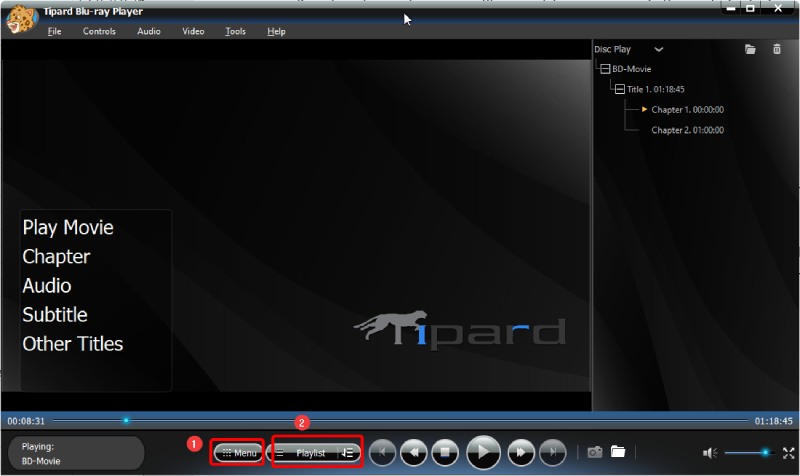Take a snapshot with camera icon

[x=594, y=452]
